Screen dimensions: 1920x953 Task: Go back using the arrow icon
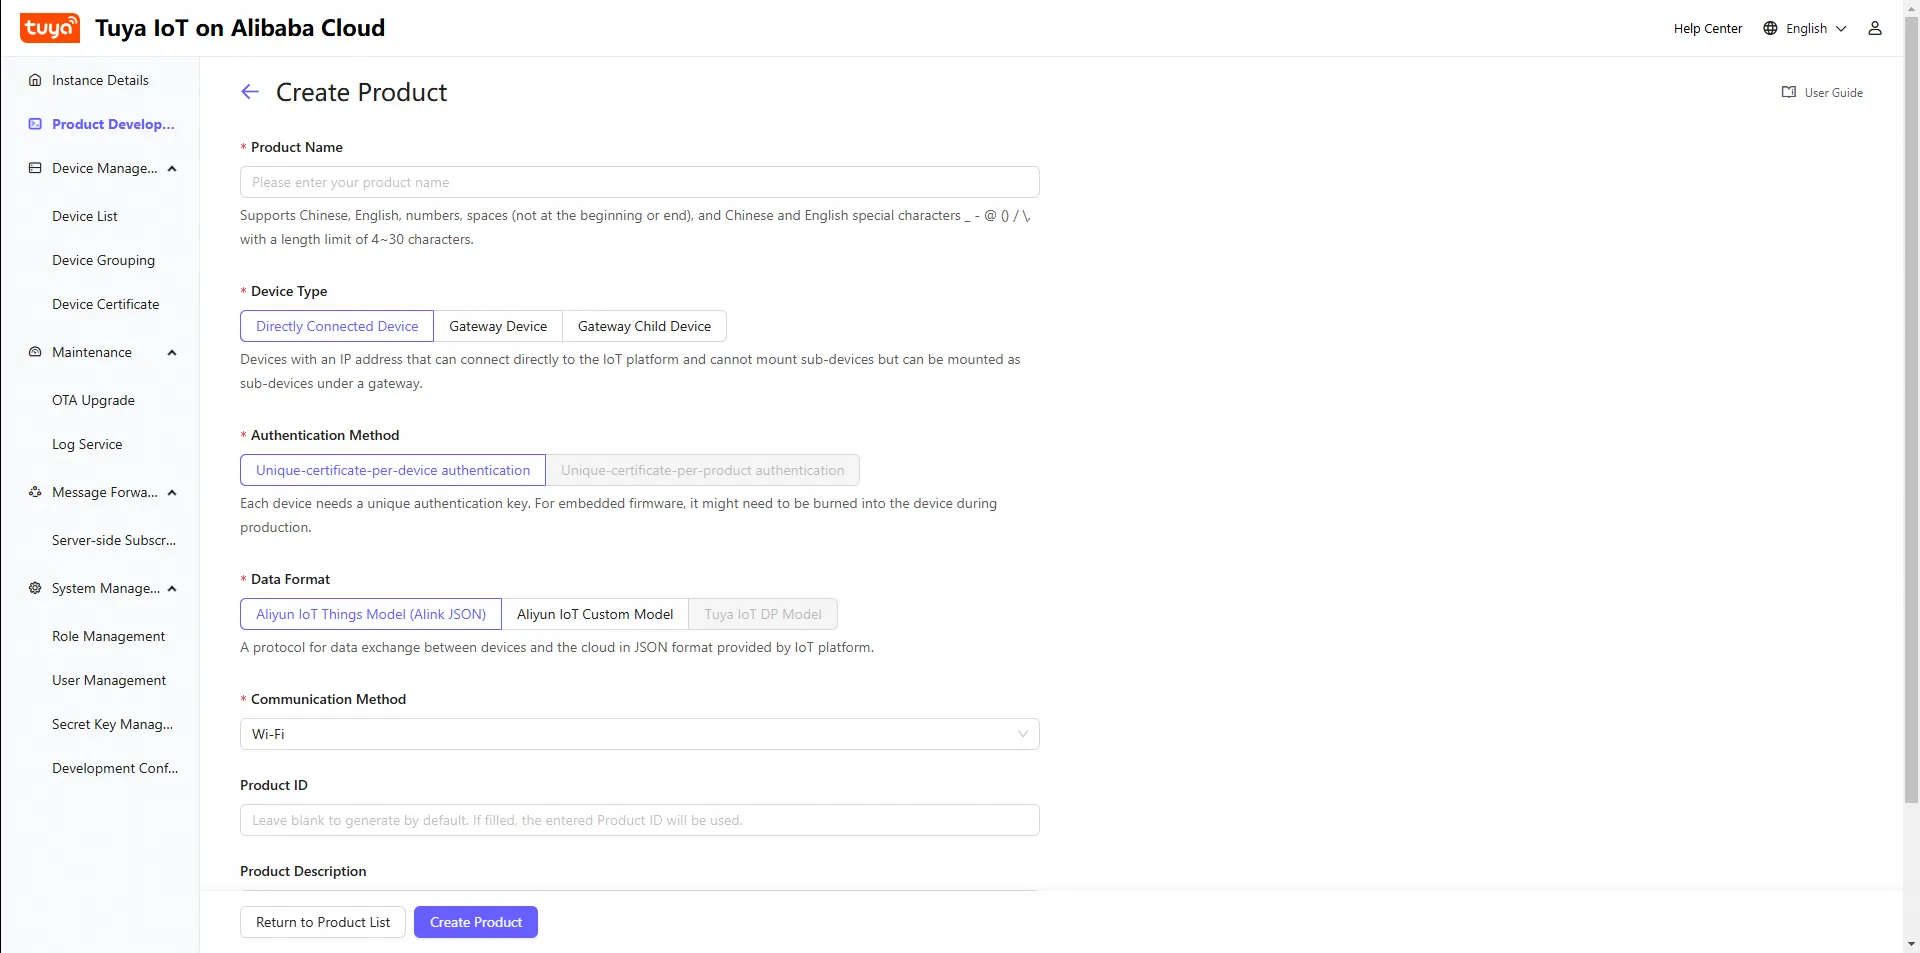pos(250,92)
